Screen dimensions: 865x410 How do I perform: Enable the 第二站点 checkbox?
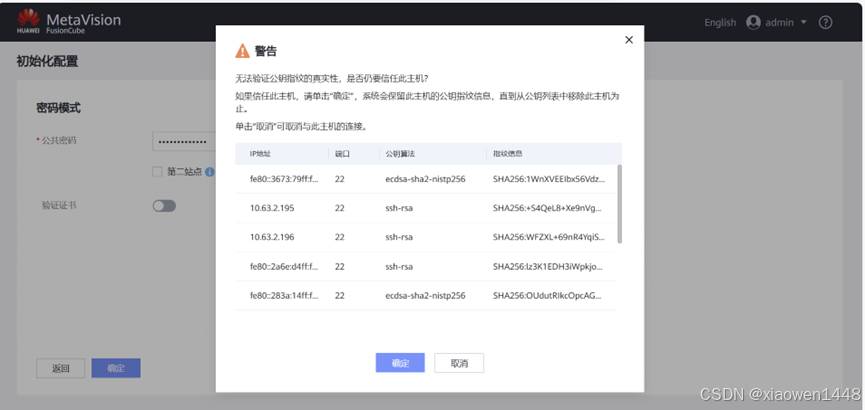point(157,172)
